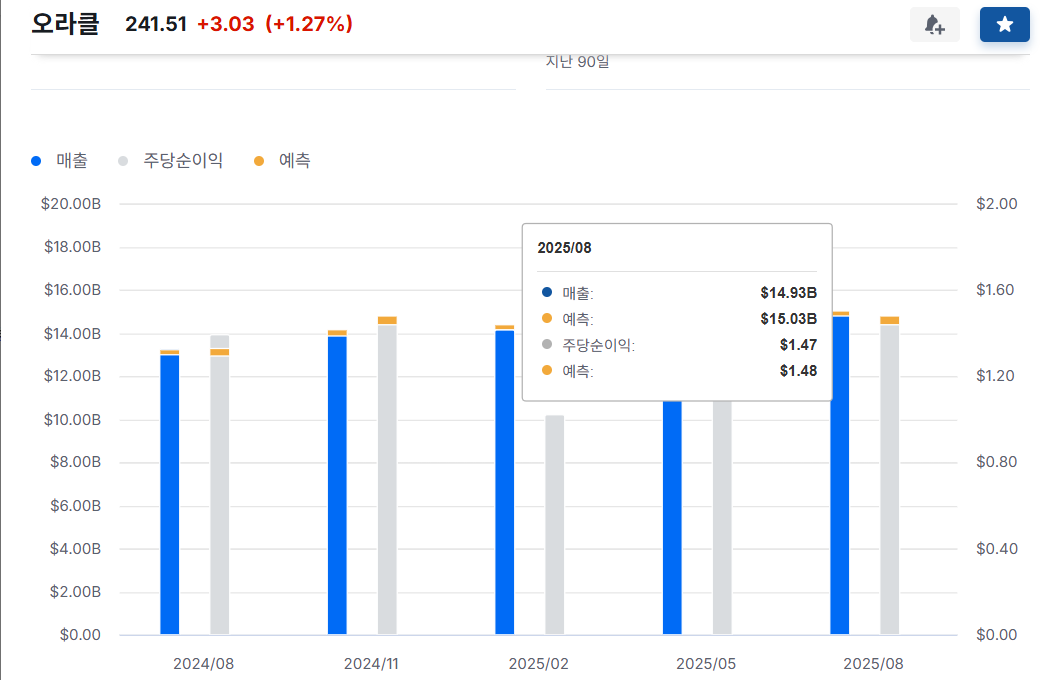This screenshot has width=1060, height=680.
Task: Click the $15.03B forecast value in tooltip
Action: pyautogui.click(x=788, y=318)
